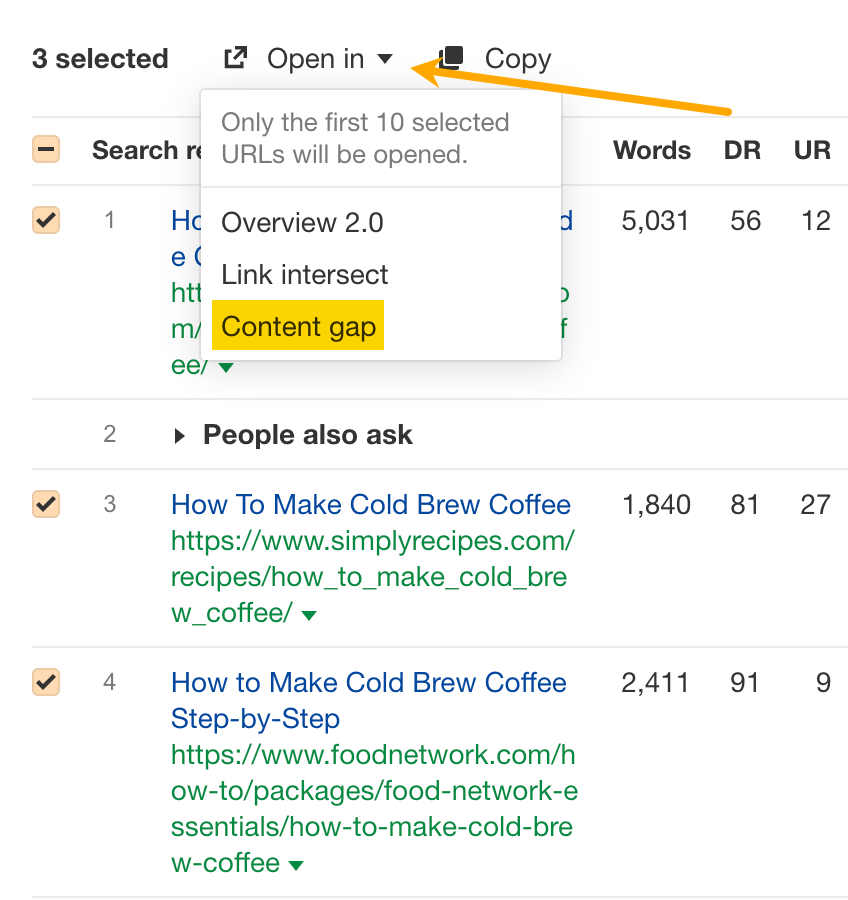Click the disclosure triangle before People also ask
The image size is (848, 900).
[180, 435]
